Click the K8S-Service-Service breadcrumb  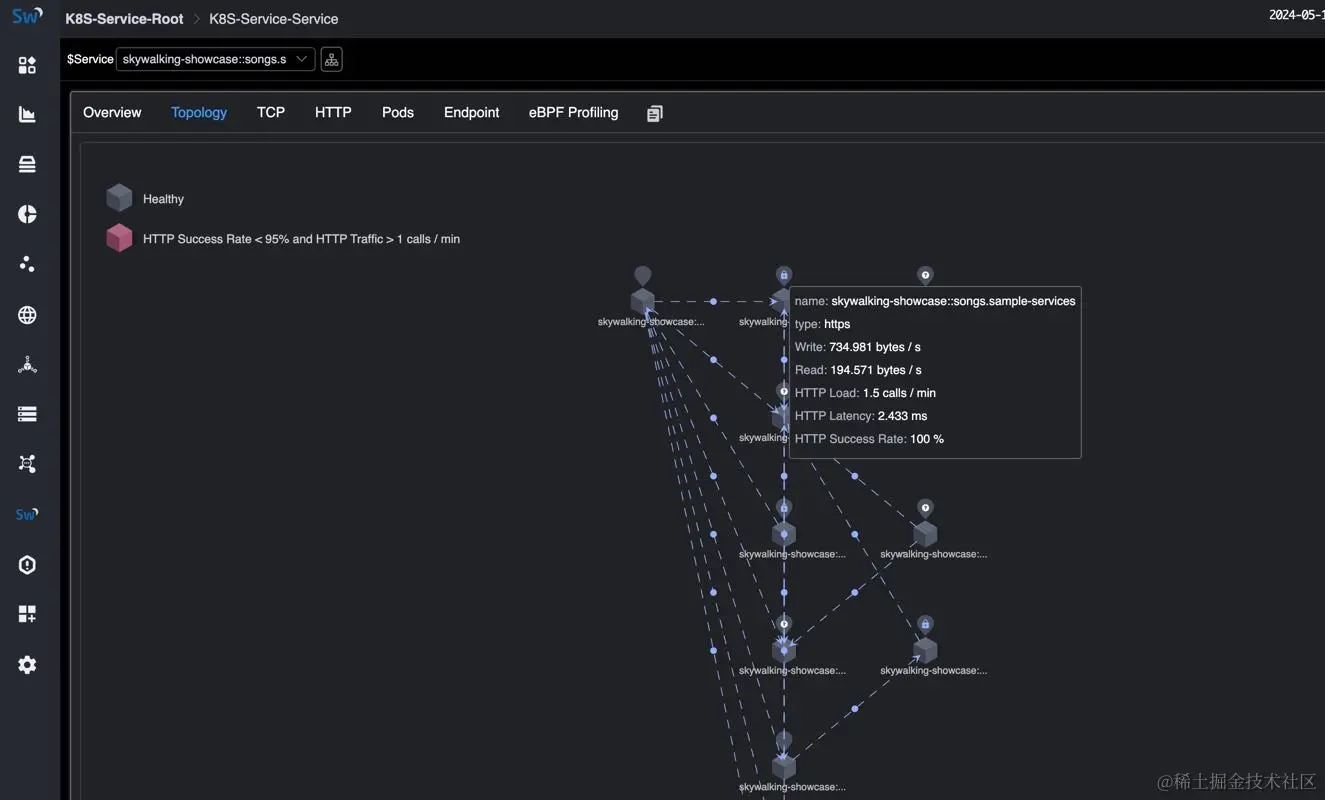pyautogui.click(x=273, y=18)
